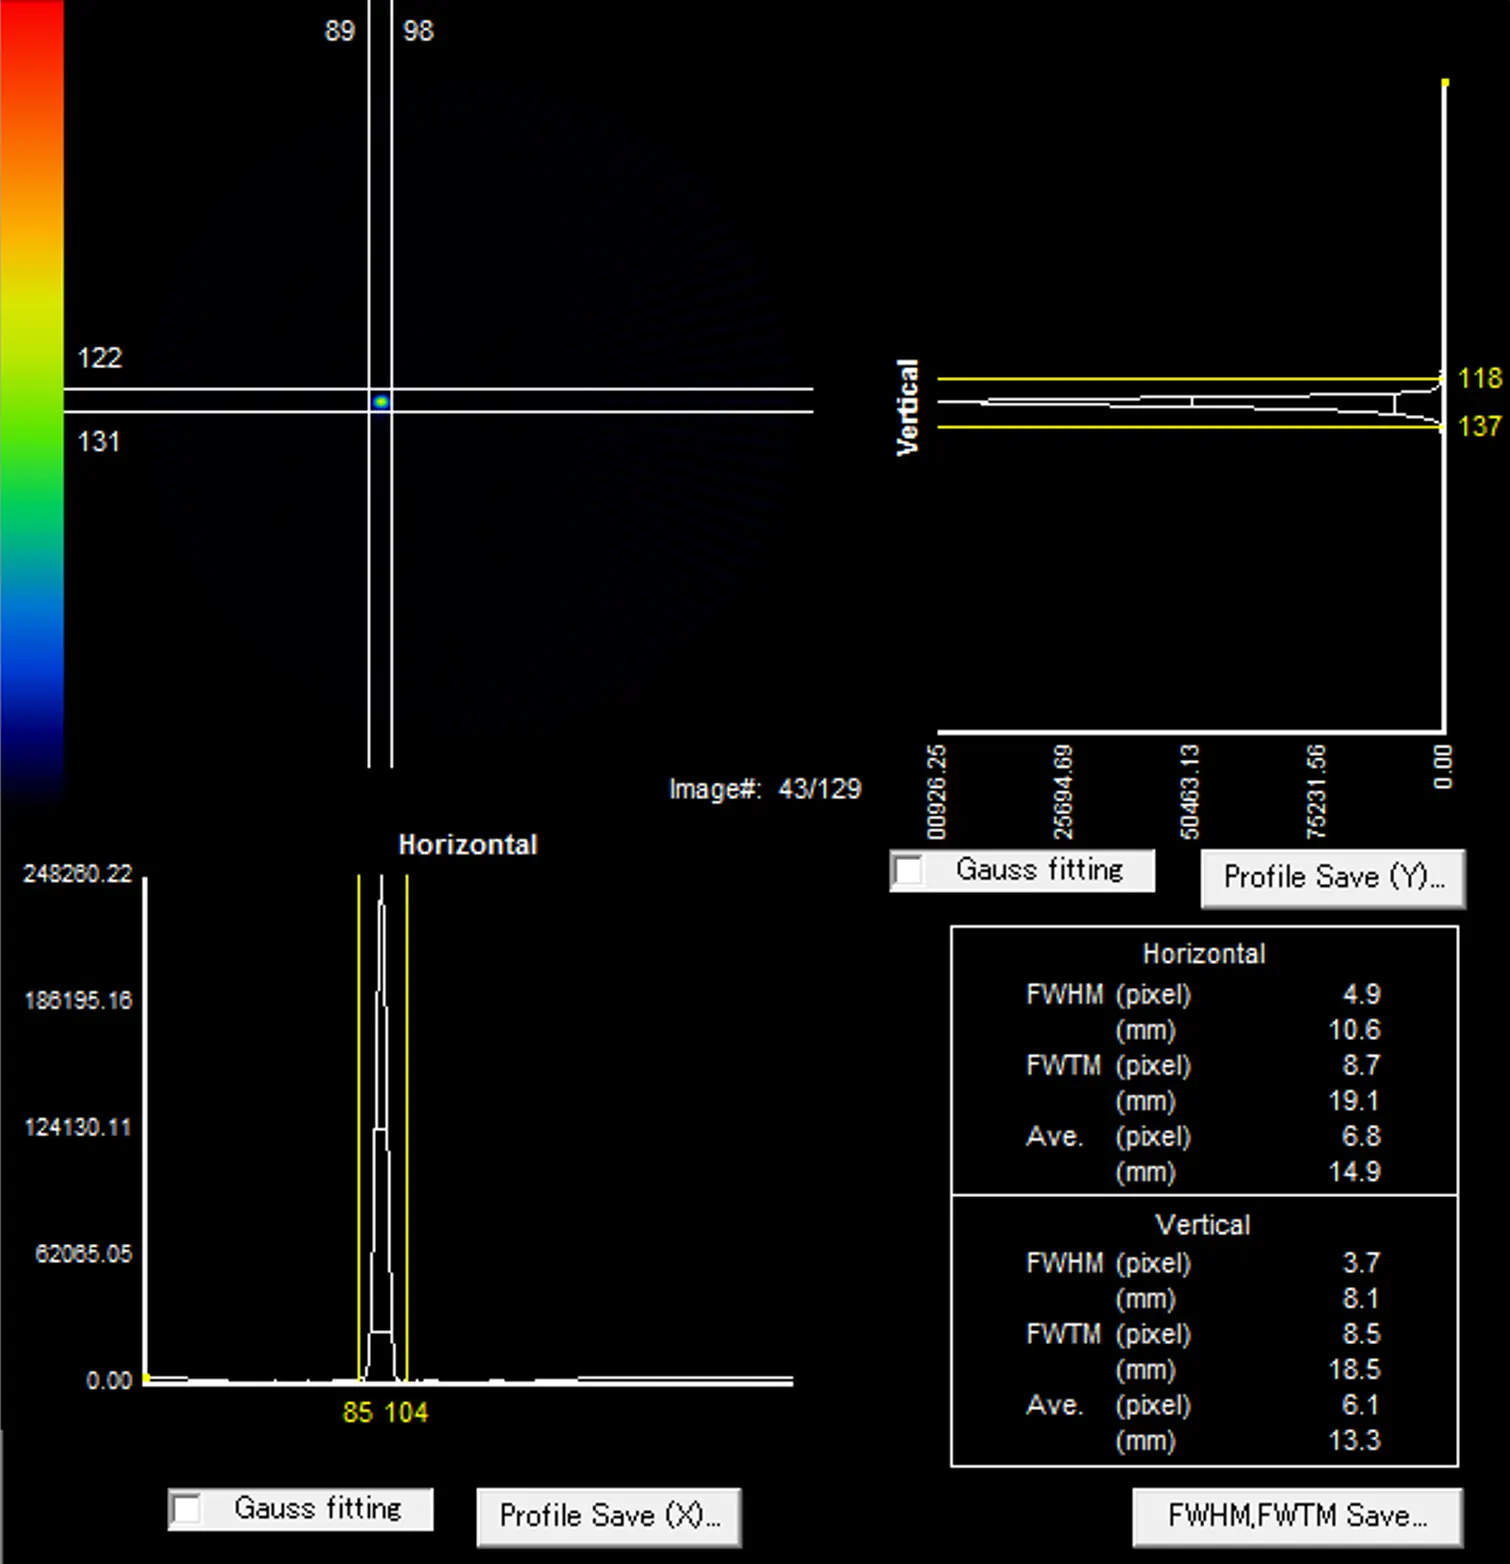Select the horizontal cursor line labeled 131

[600, 411]
